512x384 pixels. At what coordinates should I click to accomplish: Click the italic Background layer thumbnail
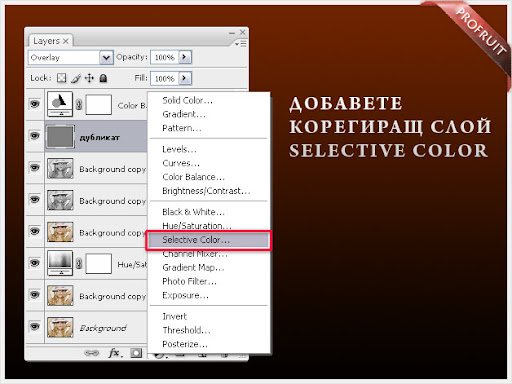coord(60,327)
